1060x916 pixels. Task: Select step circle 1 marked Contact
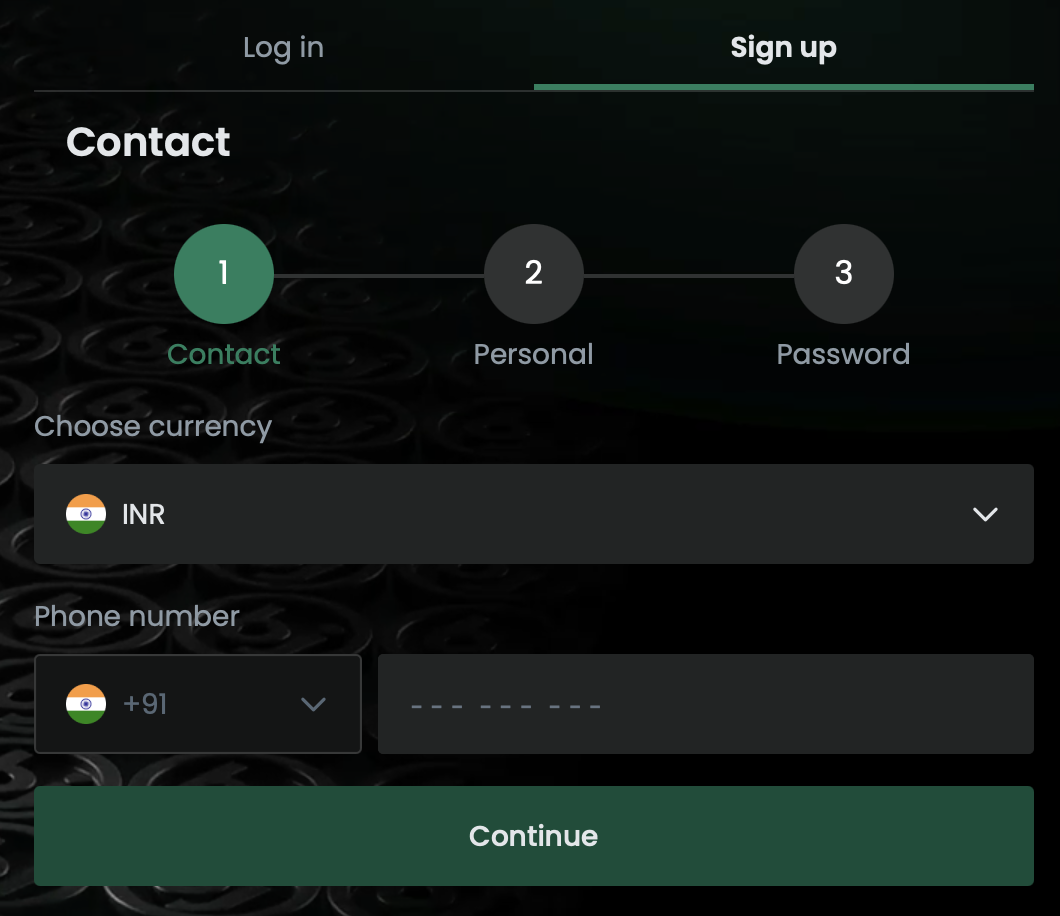[x=224, y=273]
